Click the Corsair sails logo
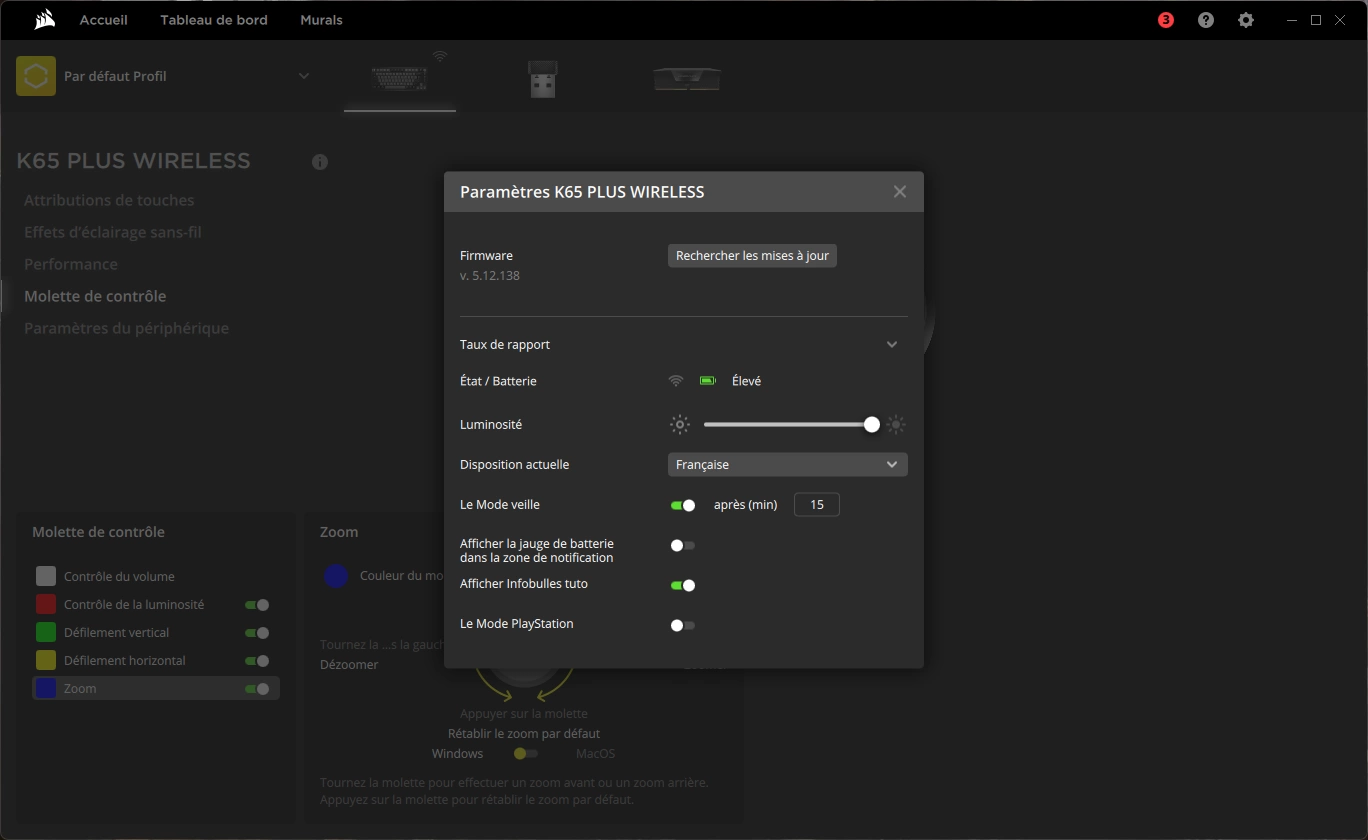1368x840 pixels. [x=43, y=19]
